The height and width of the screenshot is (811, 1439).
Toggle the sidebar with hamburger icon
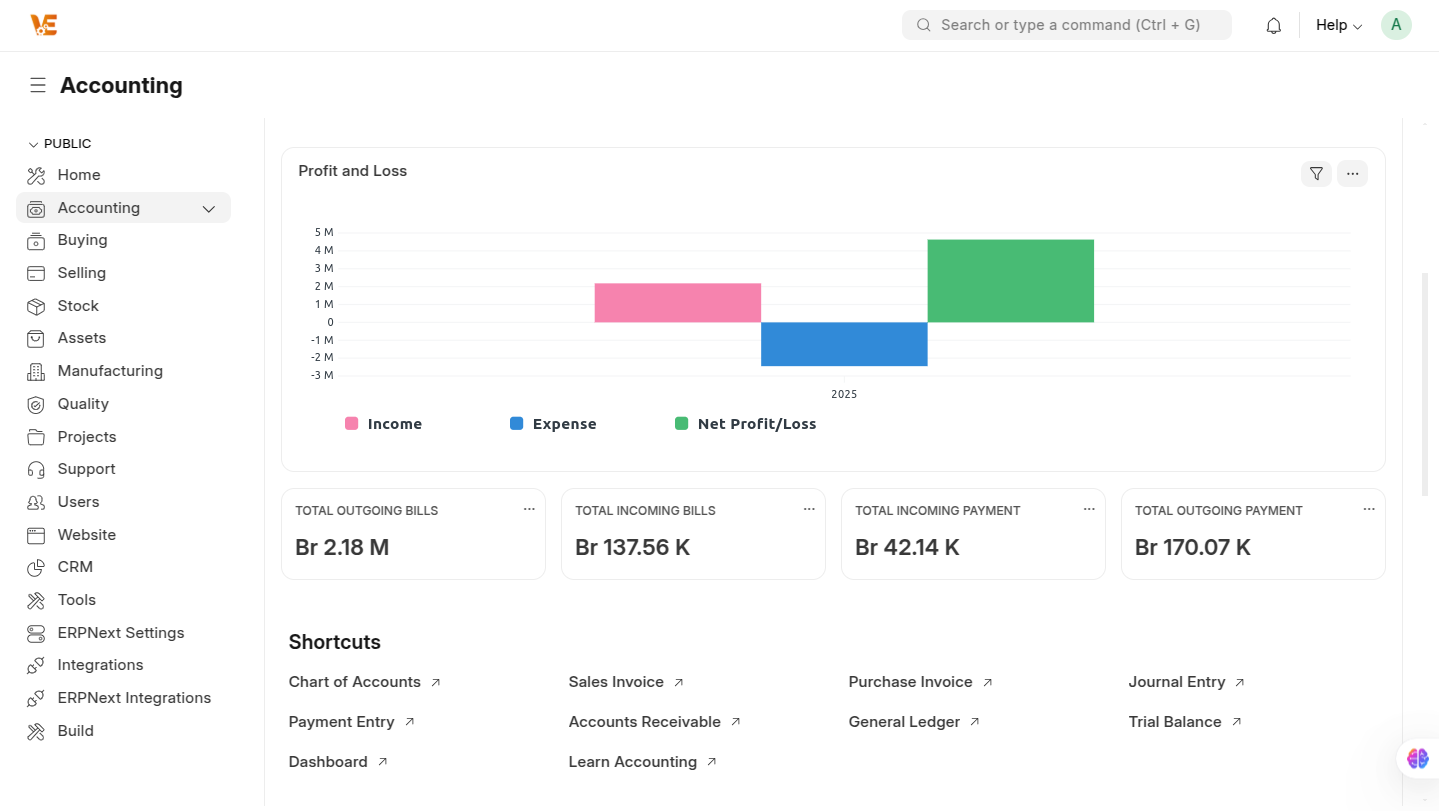coord(38,86)
